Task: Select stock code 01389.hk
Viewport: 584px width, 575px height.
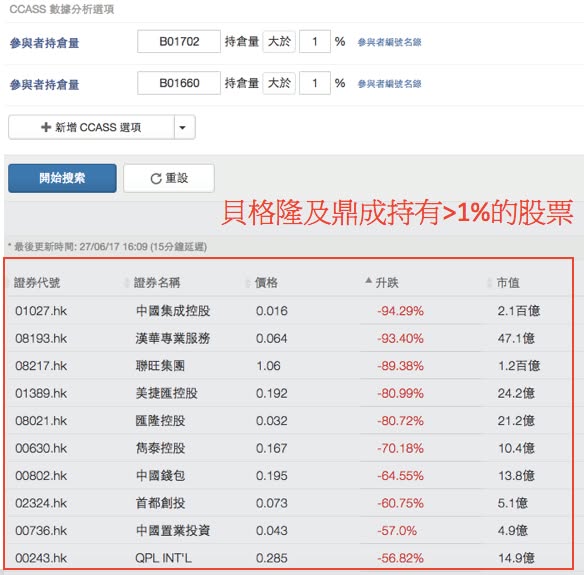Action: pos(41,393)
